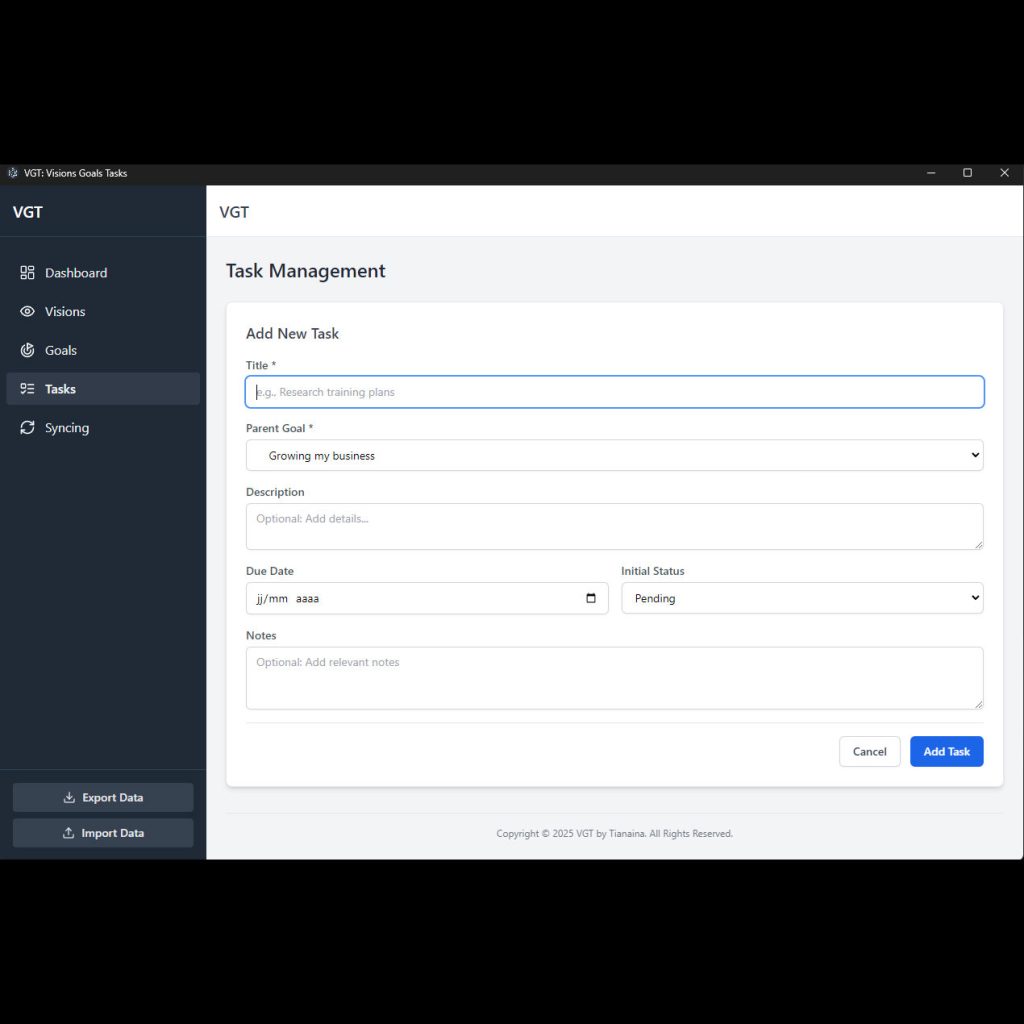Viewport: 1024px width, 1024px height.
Task: Go to the Goals section
Action: coord(61,351)
